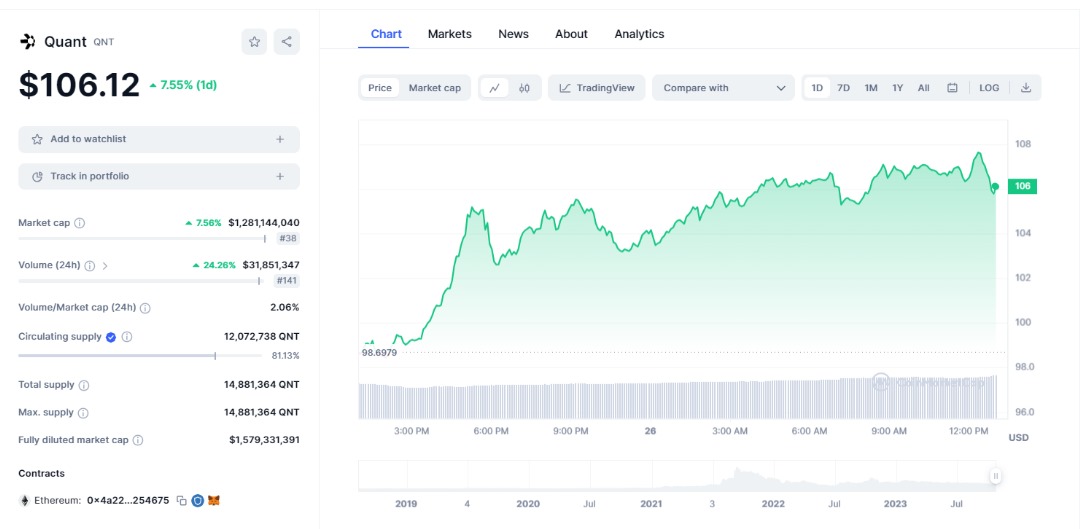This screenshot has width=1080, height=529.
Task: Click the 12,072,738 QNT supply value
Action: coord(262,337)
